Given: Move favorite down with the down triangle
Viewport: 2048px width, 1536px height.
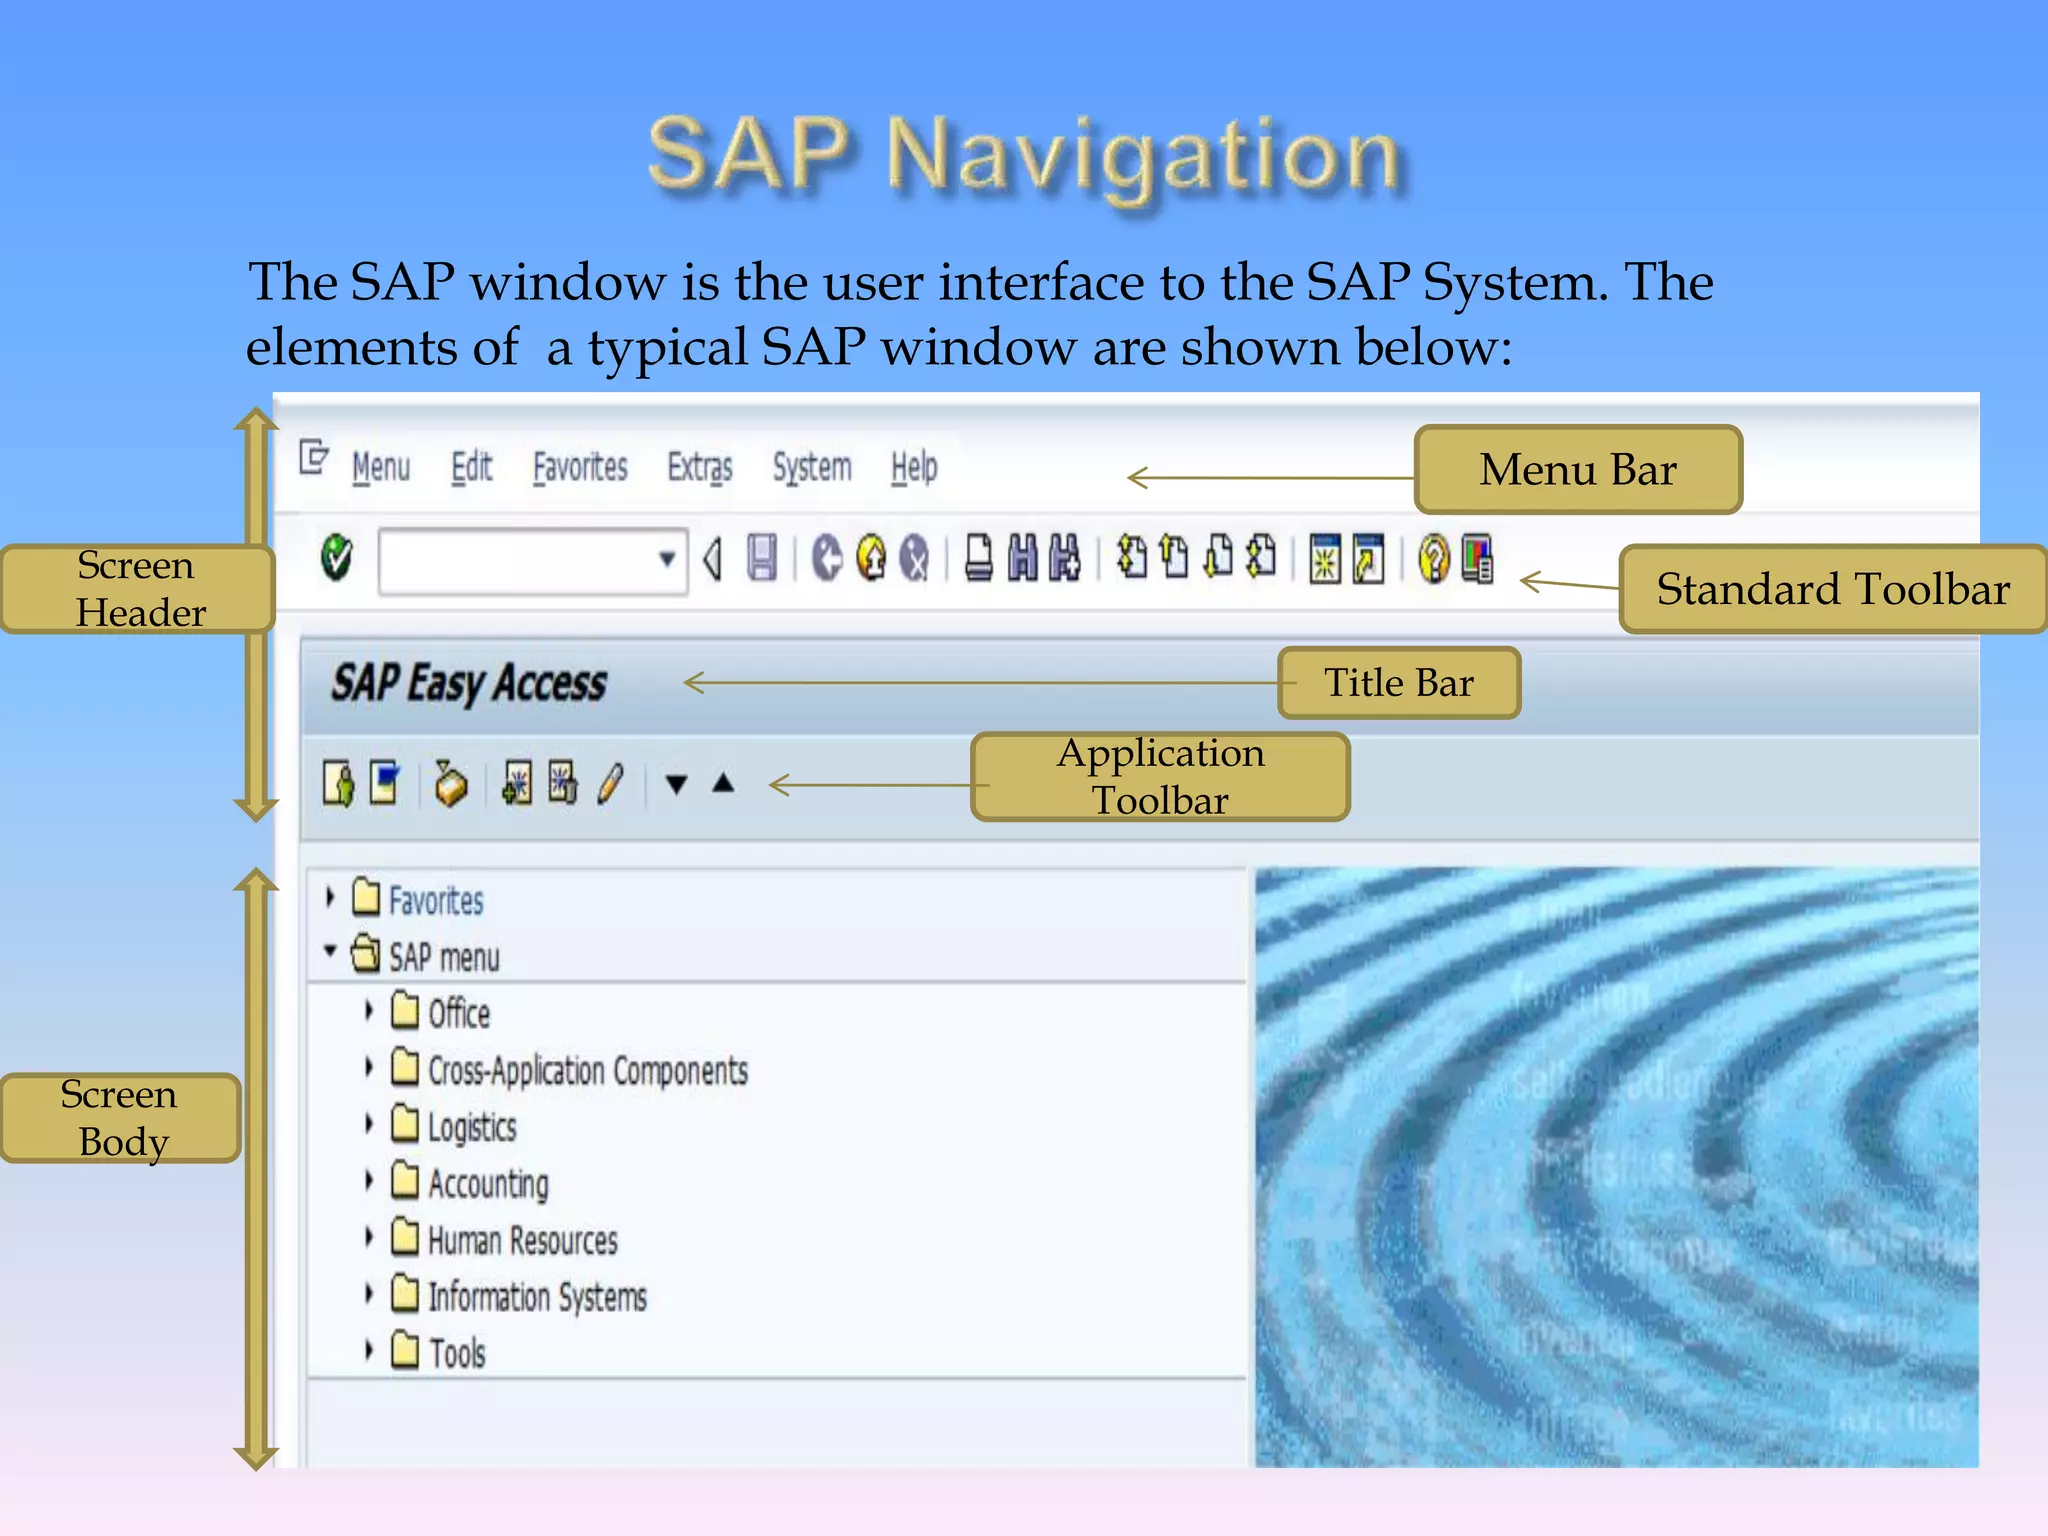Looking at the screenshot, I should point(677,784).
